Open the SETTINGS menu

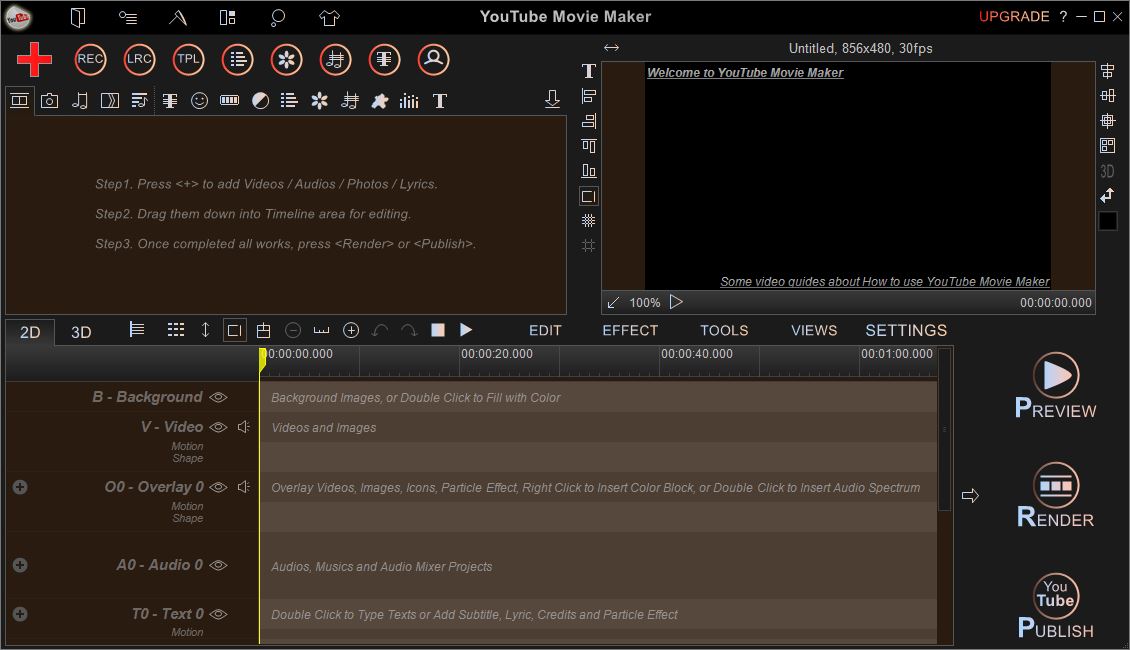coord(906,330)
